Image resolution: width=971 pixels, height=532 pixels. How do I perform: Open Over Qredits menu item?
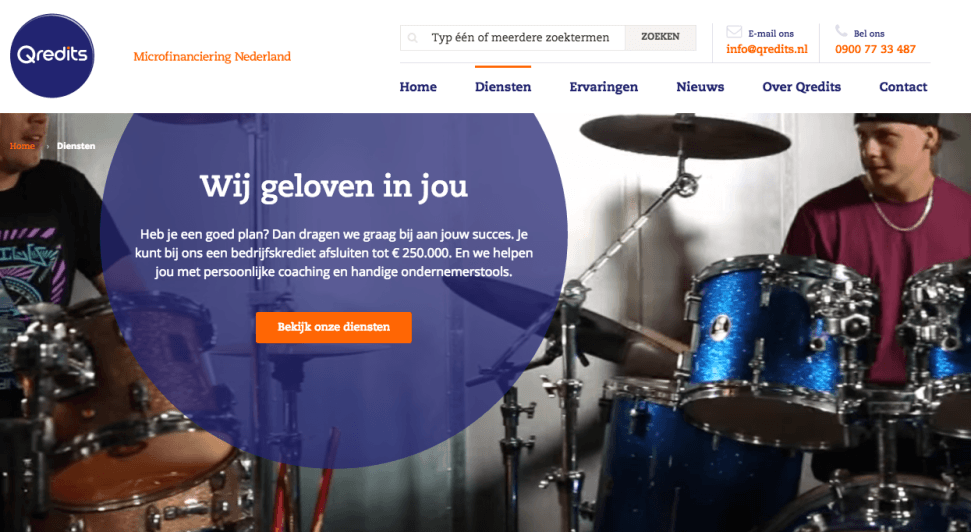801,87
